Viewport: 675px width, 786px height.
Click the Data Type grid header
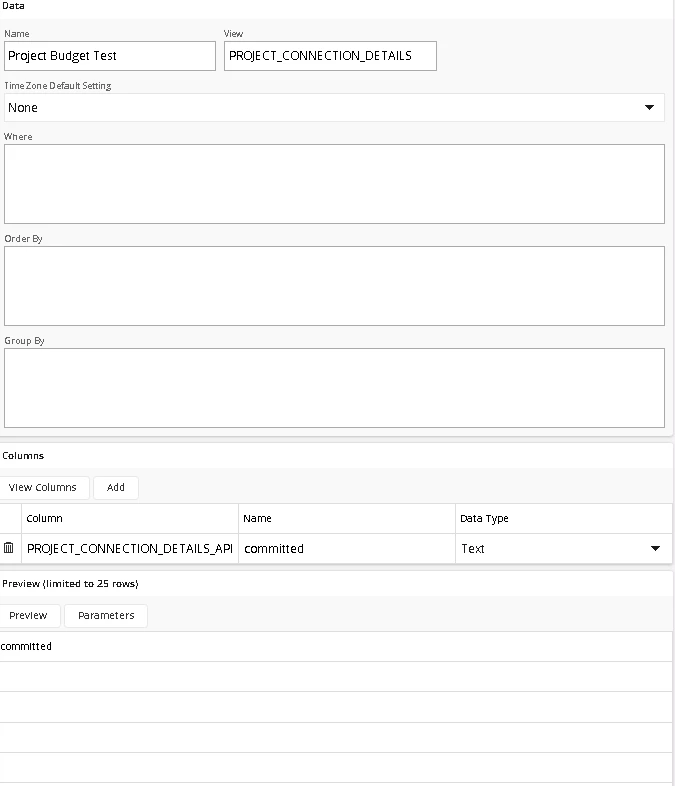click(x=484, y=519)
